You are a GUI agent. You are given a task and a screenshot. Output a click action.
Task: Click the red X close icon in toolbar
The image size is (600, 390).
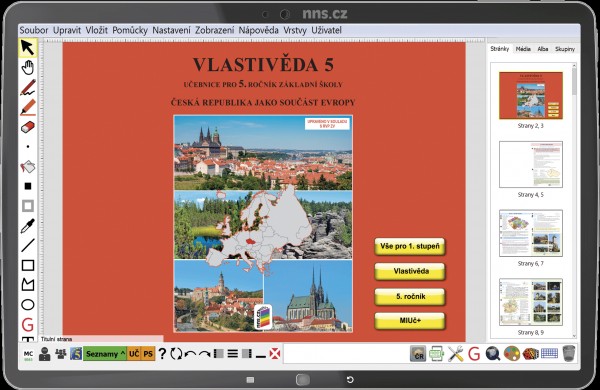click(x=275, y=354)
